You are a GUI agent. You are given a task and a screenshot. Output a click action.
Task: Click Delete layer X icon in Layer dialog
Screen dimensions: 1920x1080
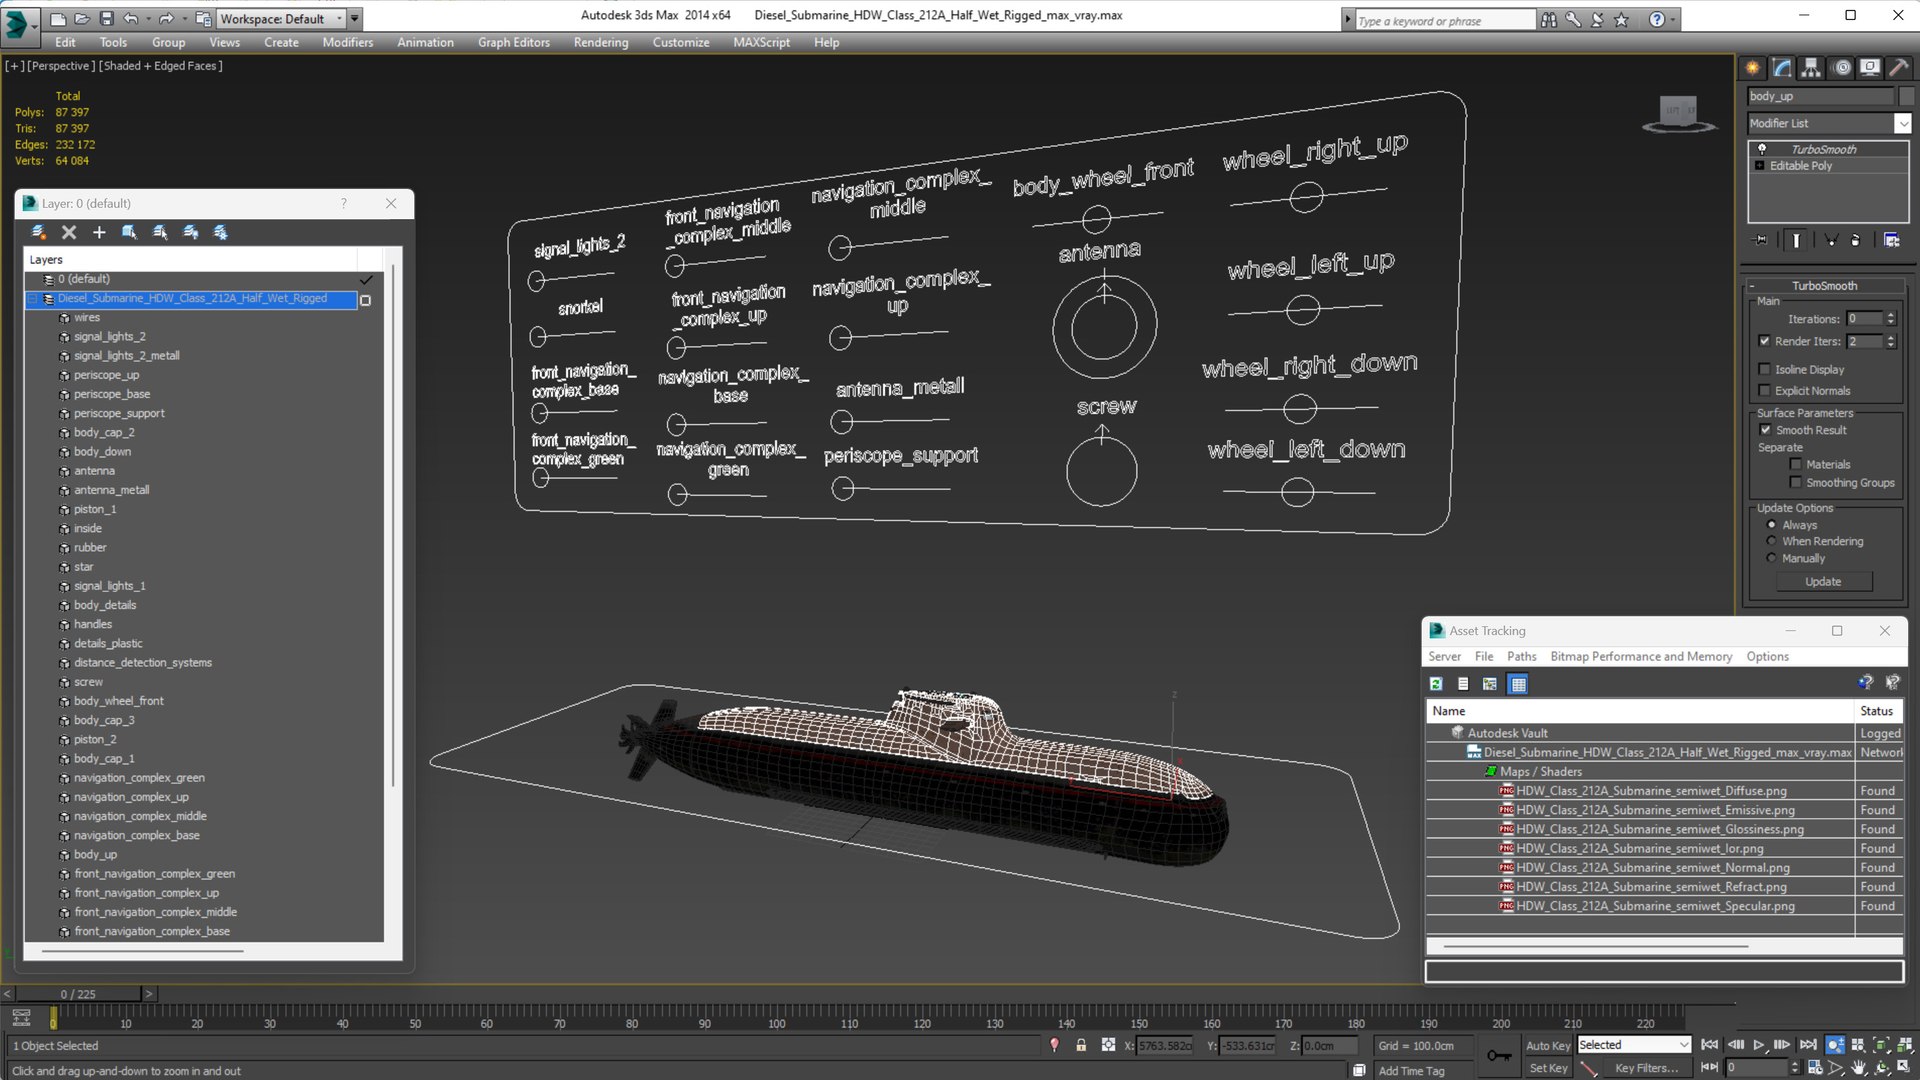point(69,232)
